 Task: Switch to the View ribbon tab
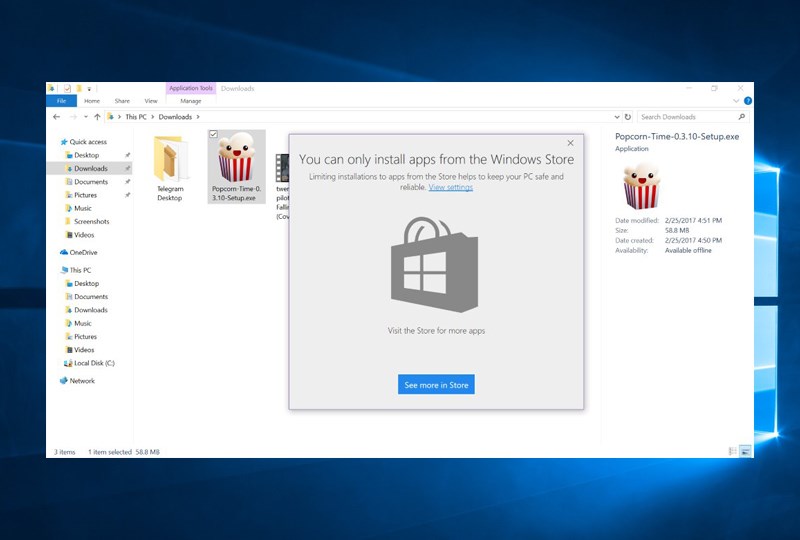151,101
